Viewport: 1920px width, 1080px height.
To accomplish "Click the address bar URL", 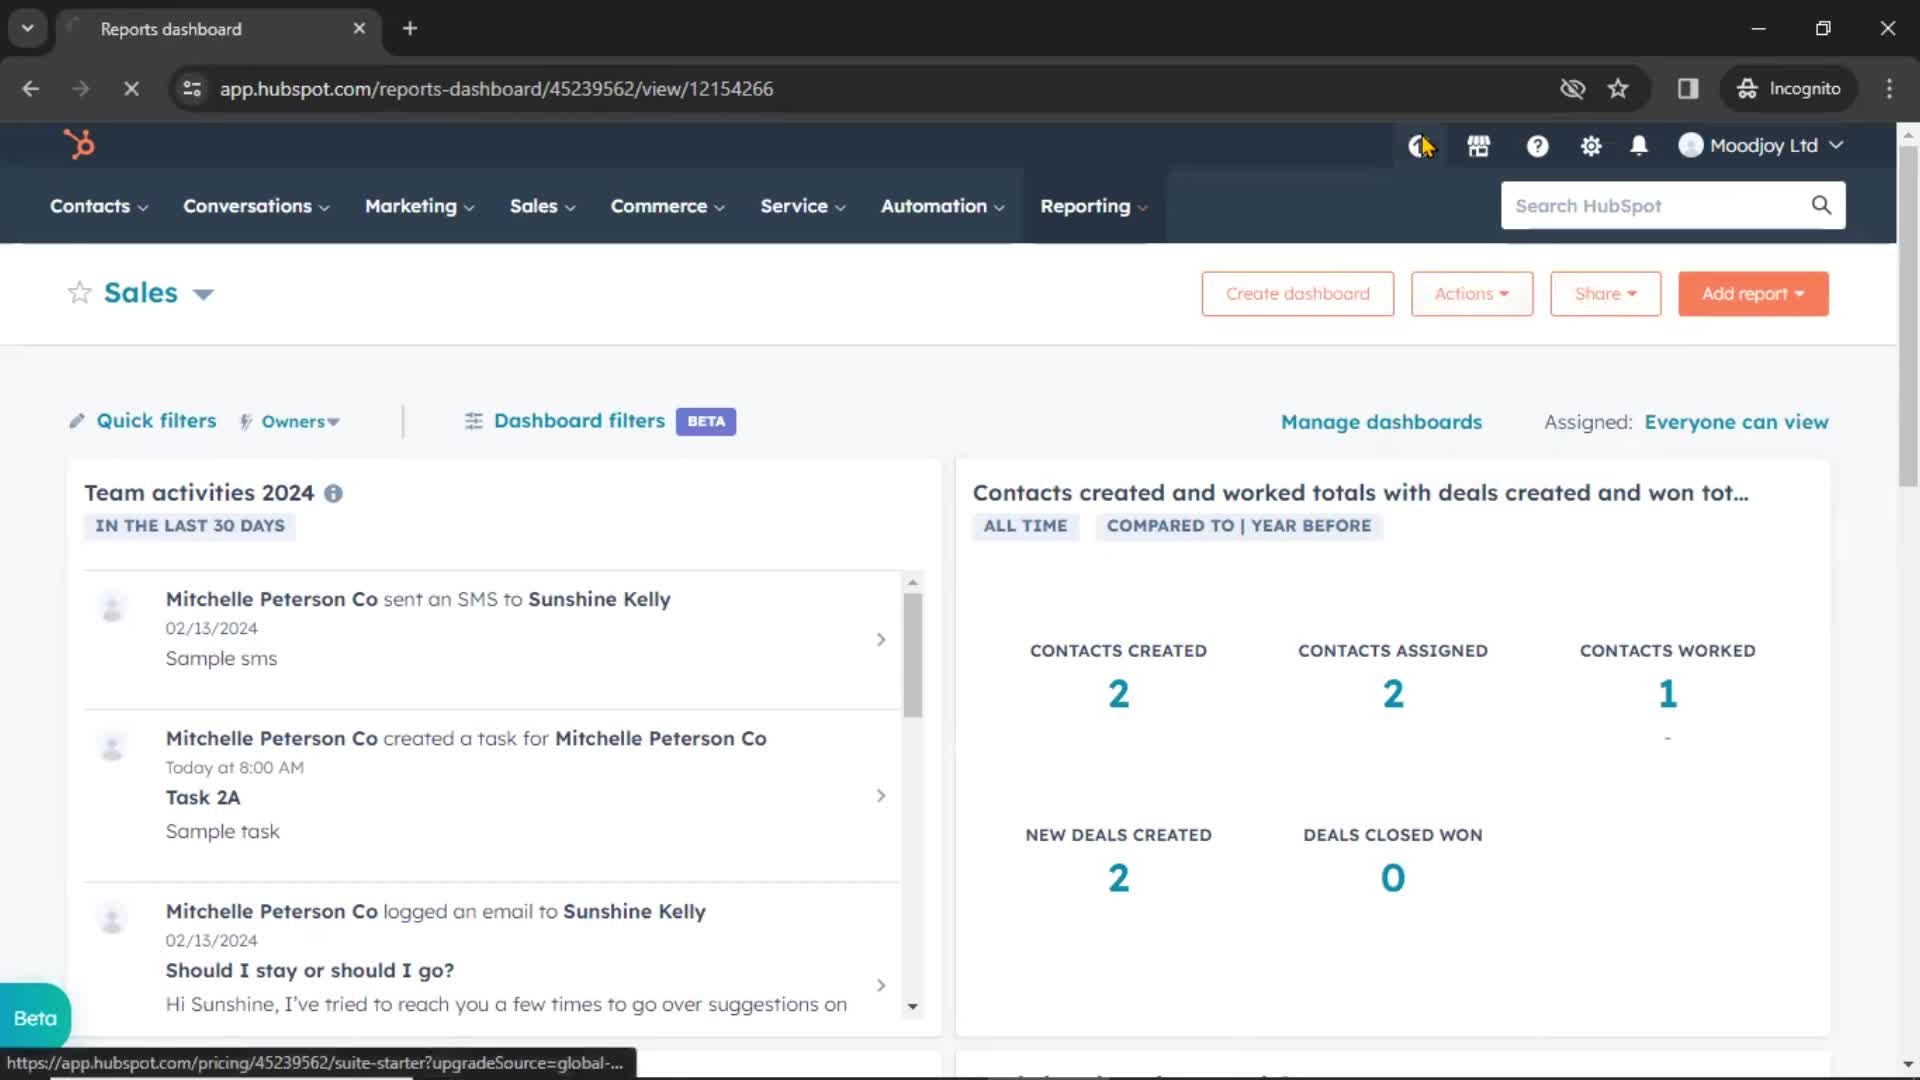I will (x=496, y=88).
